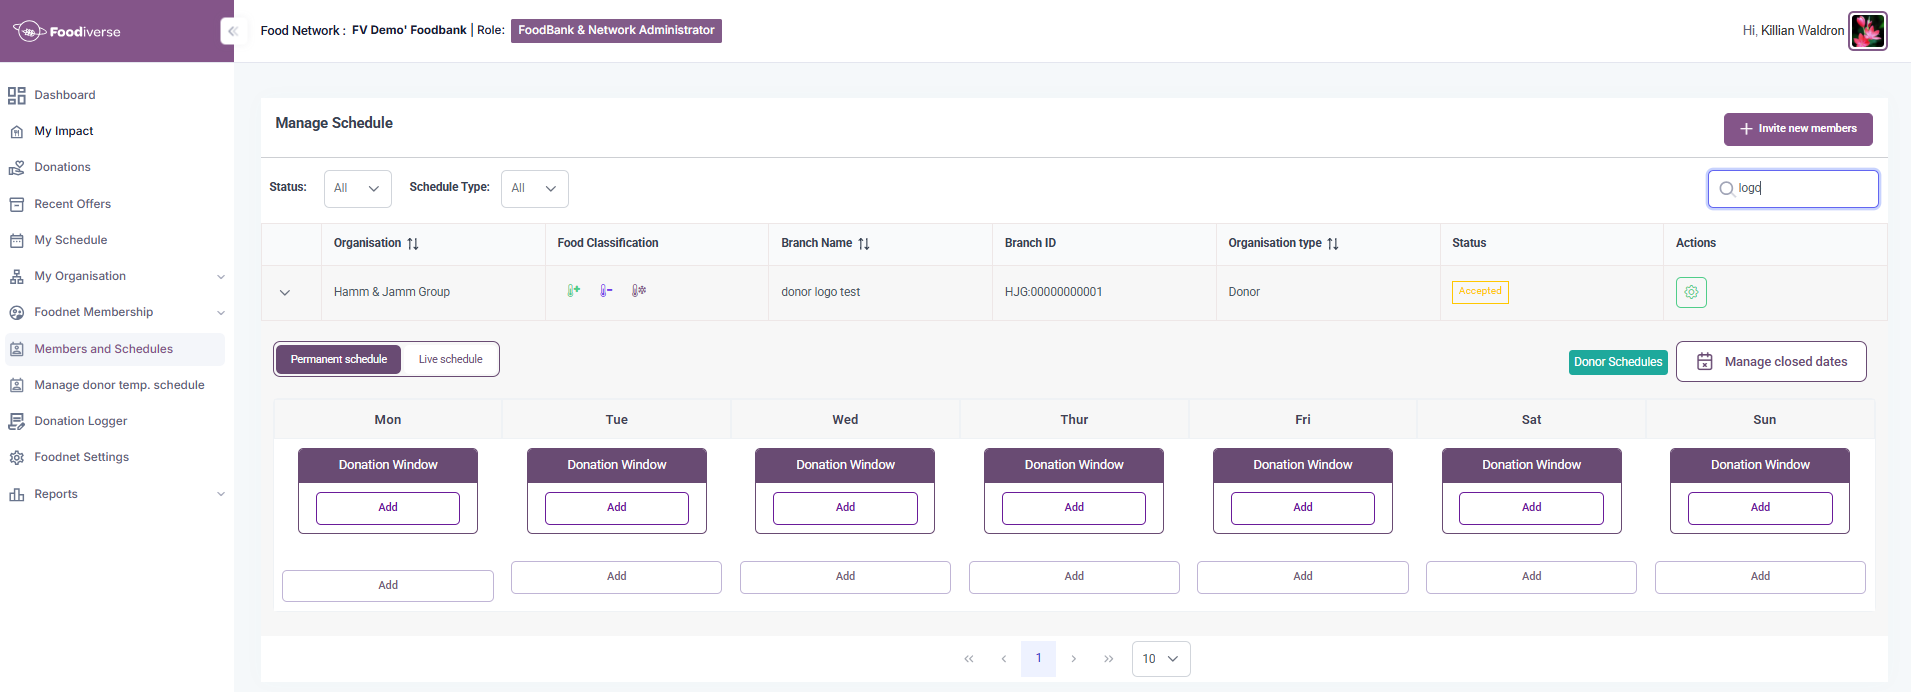
Task: Click the Manage donor temp. schedule icon
Action: [x=17, y=385]
